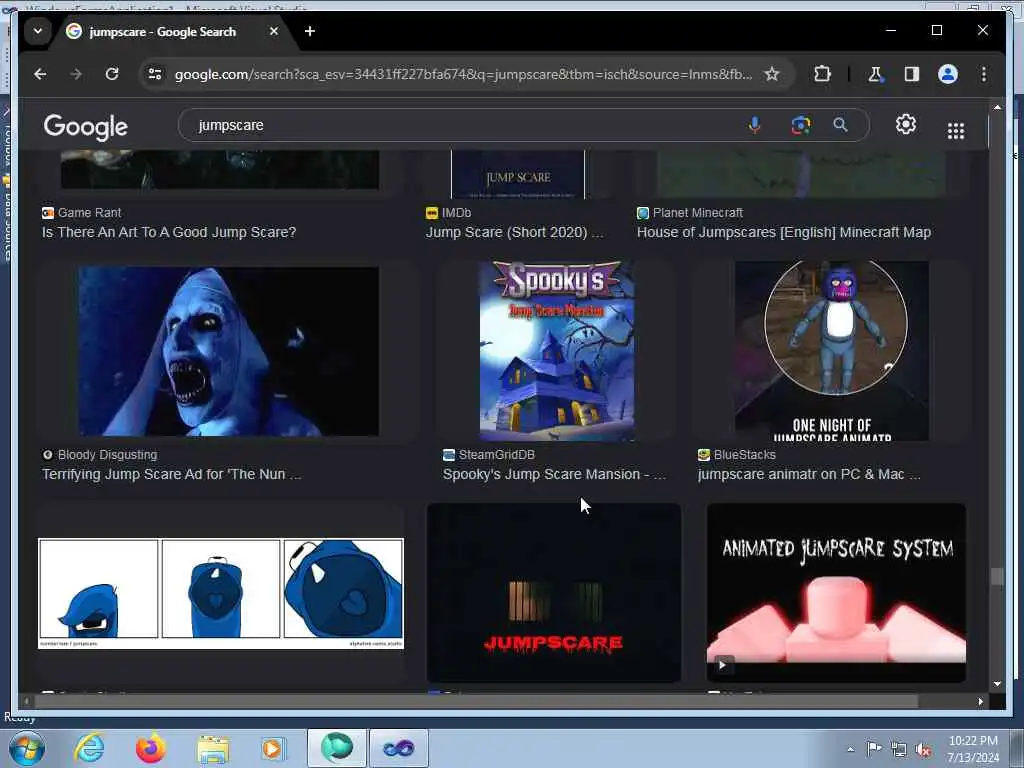Launch Internet Explorer from taskbar
The image size is (1024, 768).
tap(89, 748)
